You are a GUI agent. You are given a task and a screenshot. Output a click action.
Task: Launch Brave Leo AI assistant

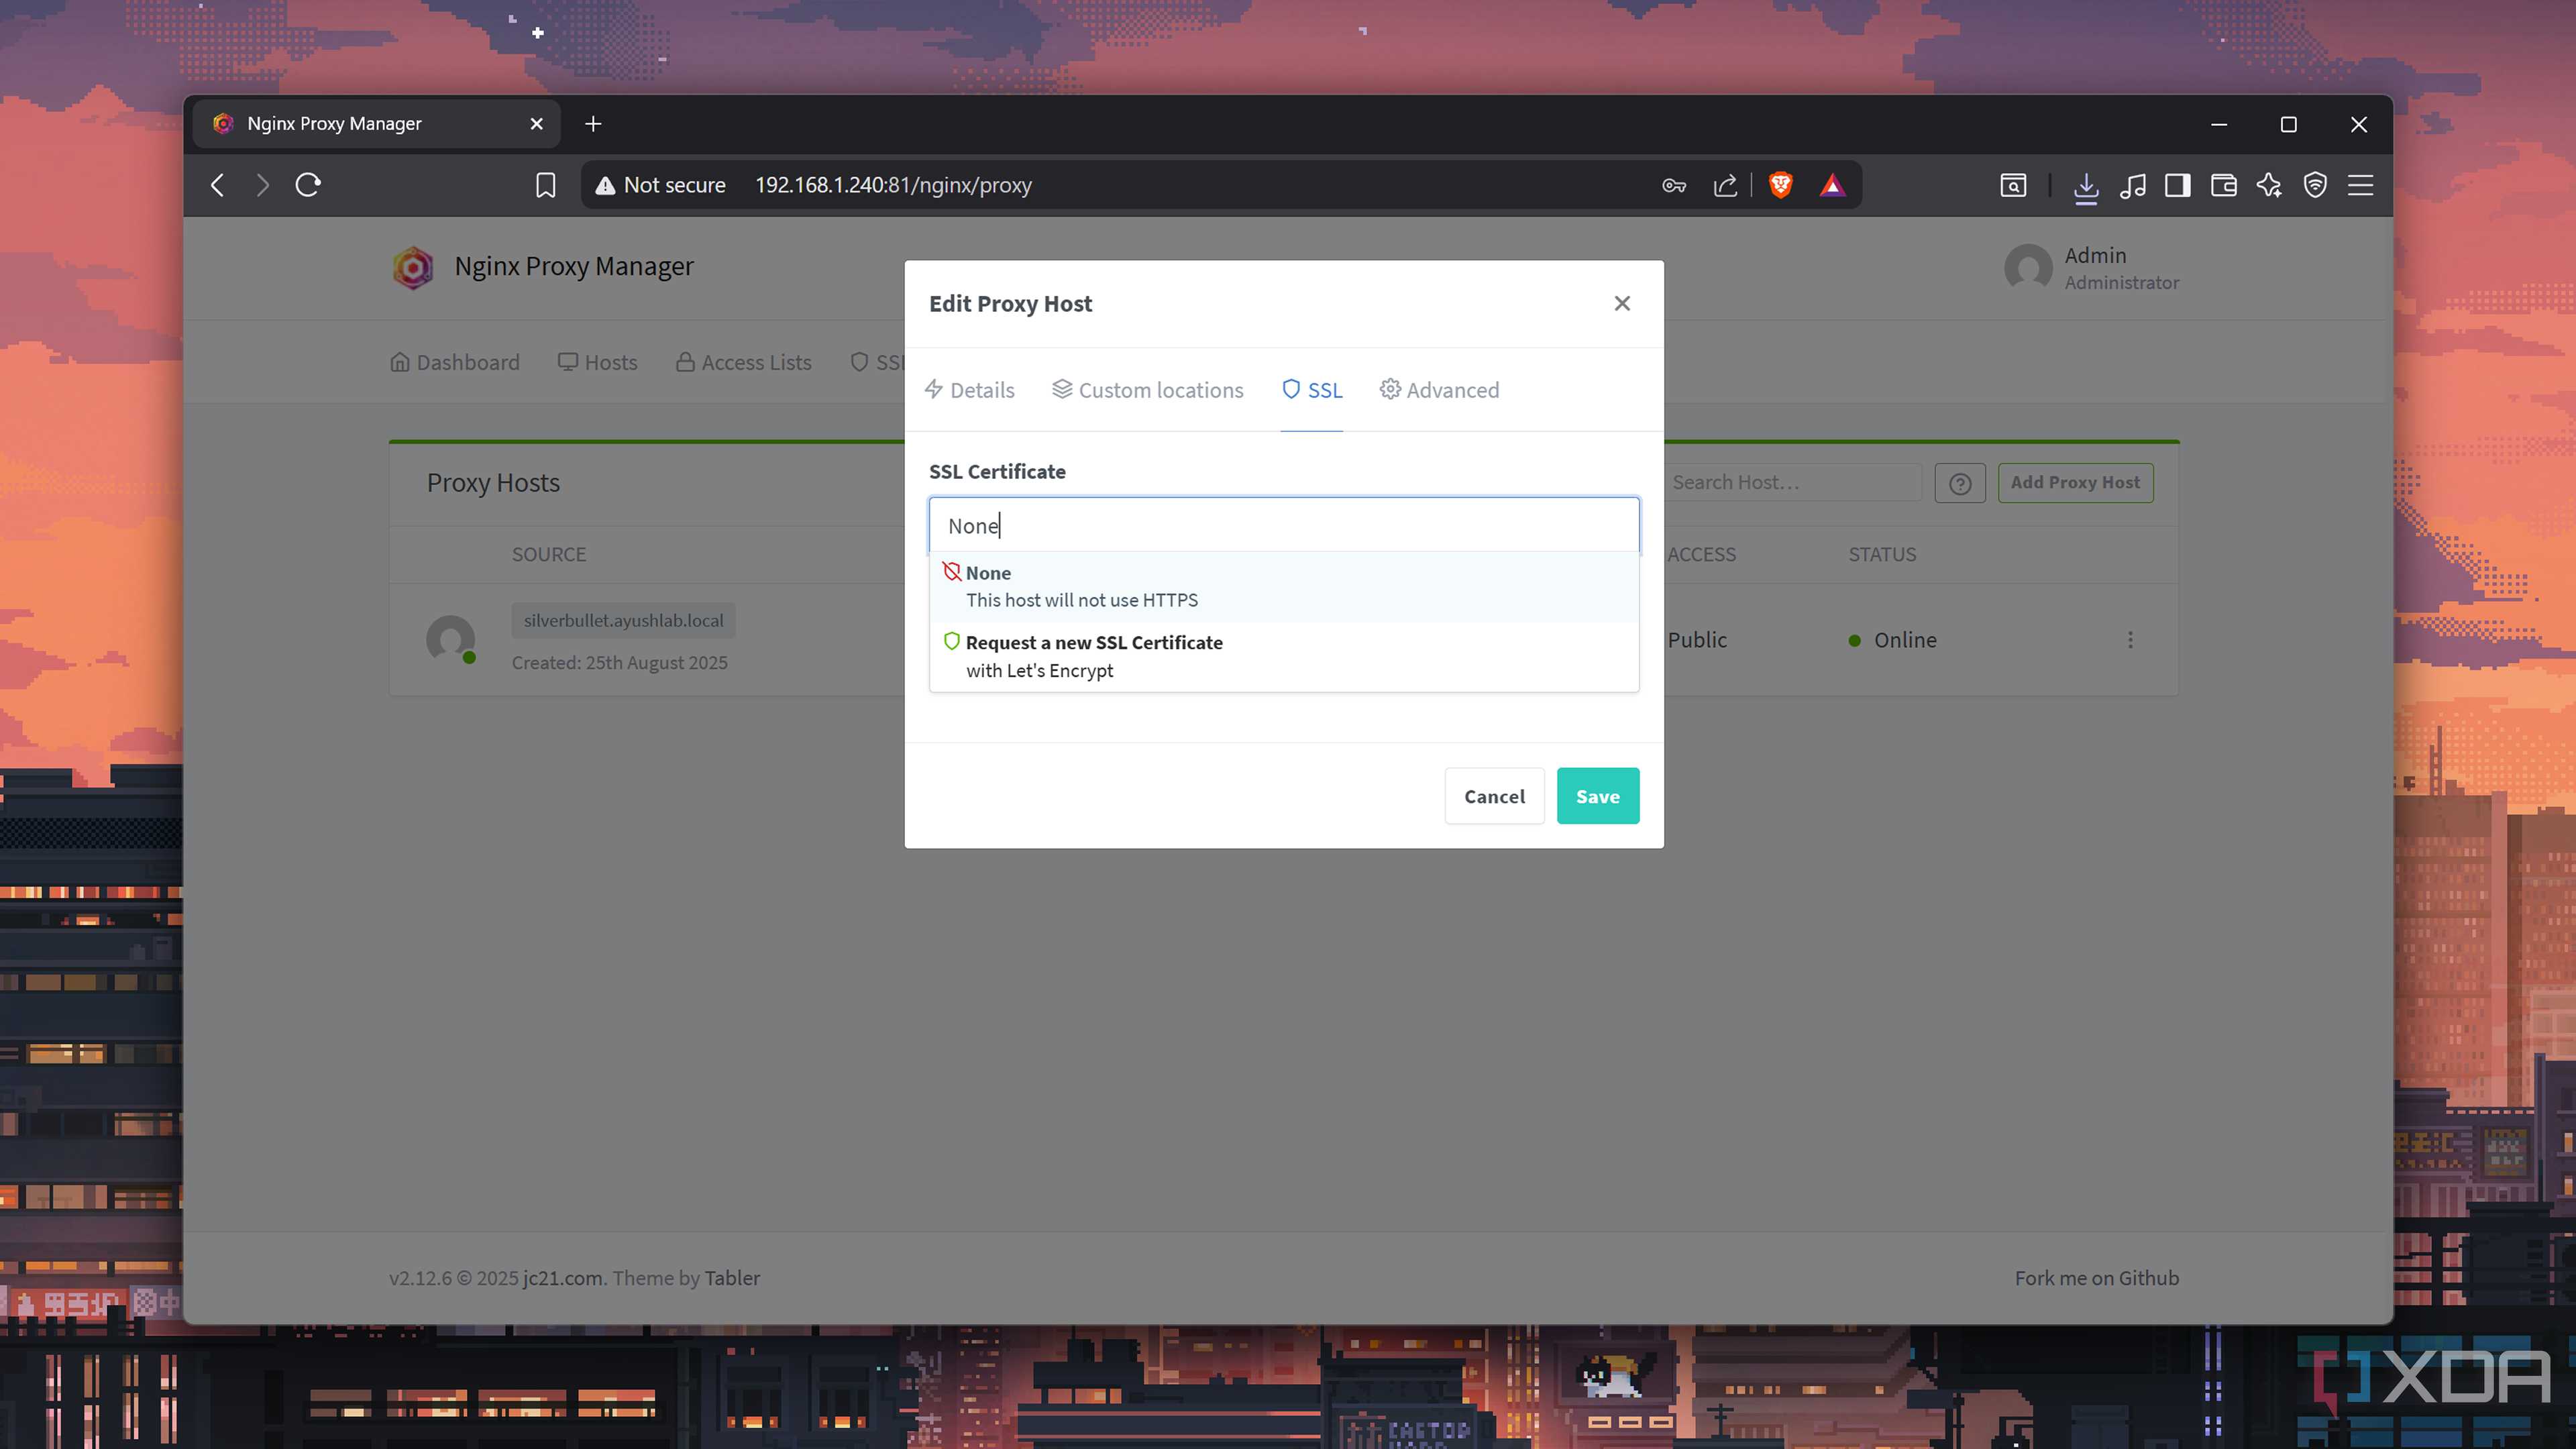tap(2268, 185)
